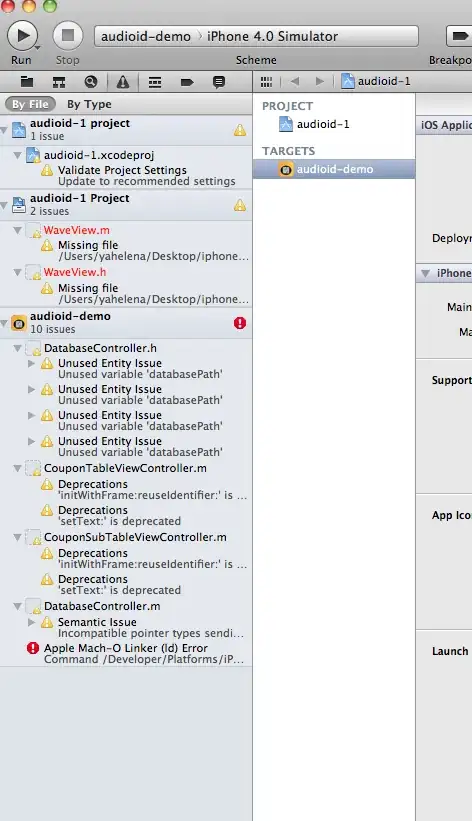The image size is (472, 821).
Task: Open the Log navigator icon
Action: (x=219, y=82)
